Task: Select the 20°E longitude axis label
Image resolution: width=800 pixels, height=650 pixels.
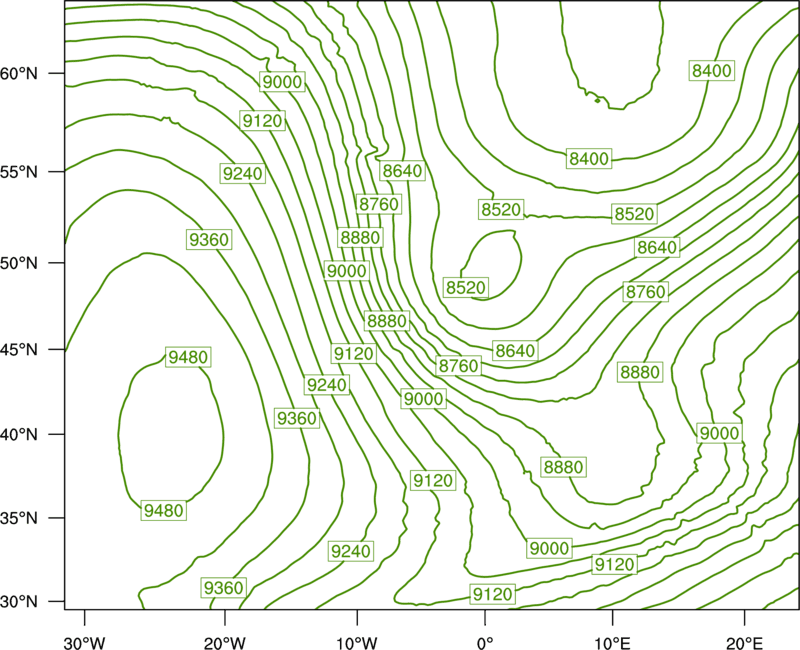Action: click(744, 642)
